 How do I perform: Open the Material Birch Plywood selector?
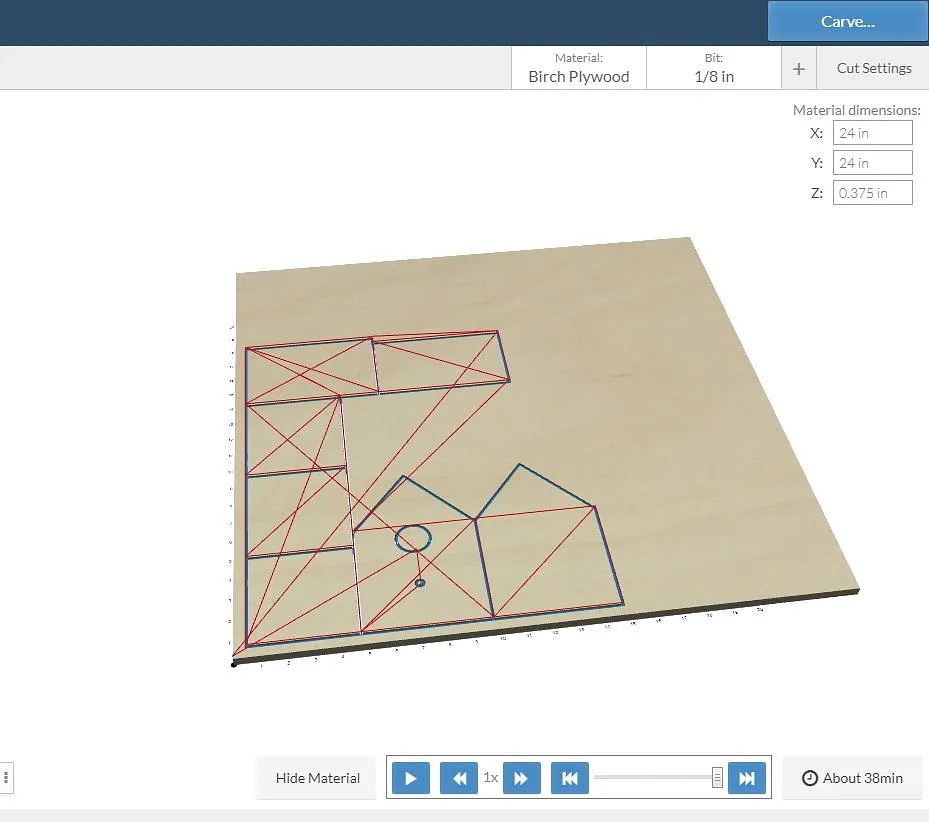click(x=579, y=68)
